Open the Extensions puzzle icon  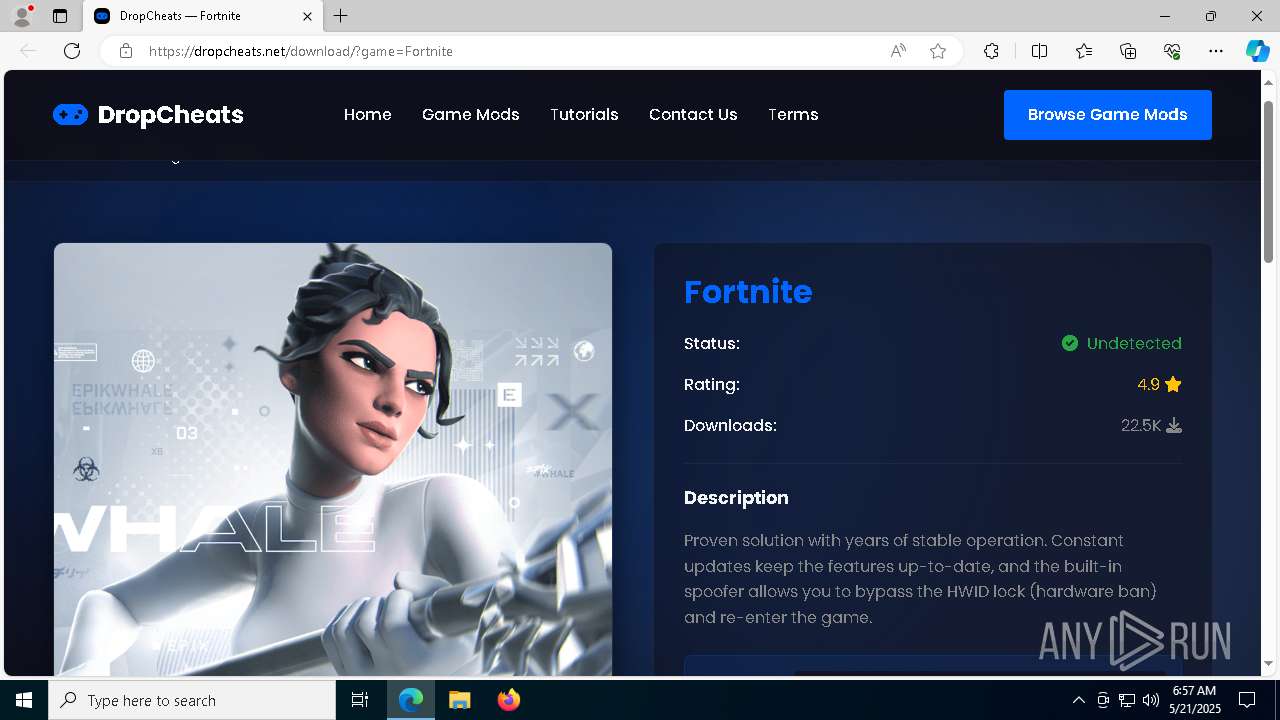pyautogui.click(x=991, y=51)
